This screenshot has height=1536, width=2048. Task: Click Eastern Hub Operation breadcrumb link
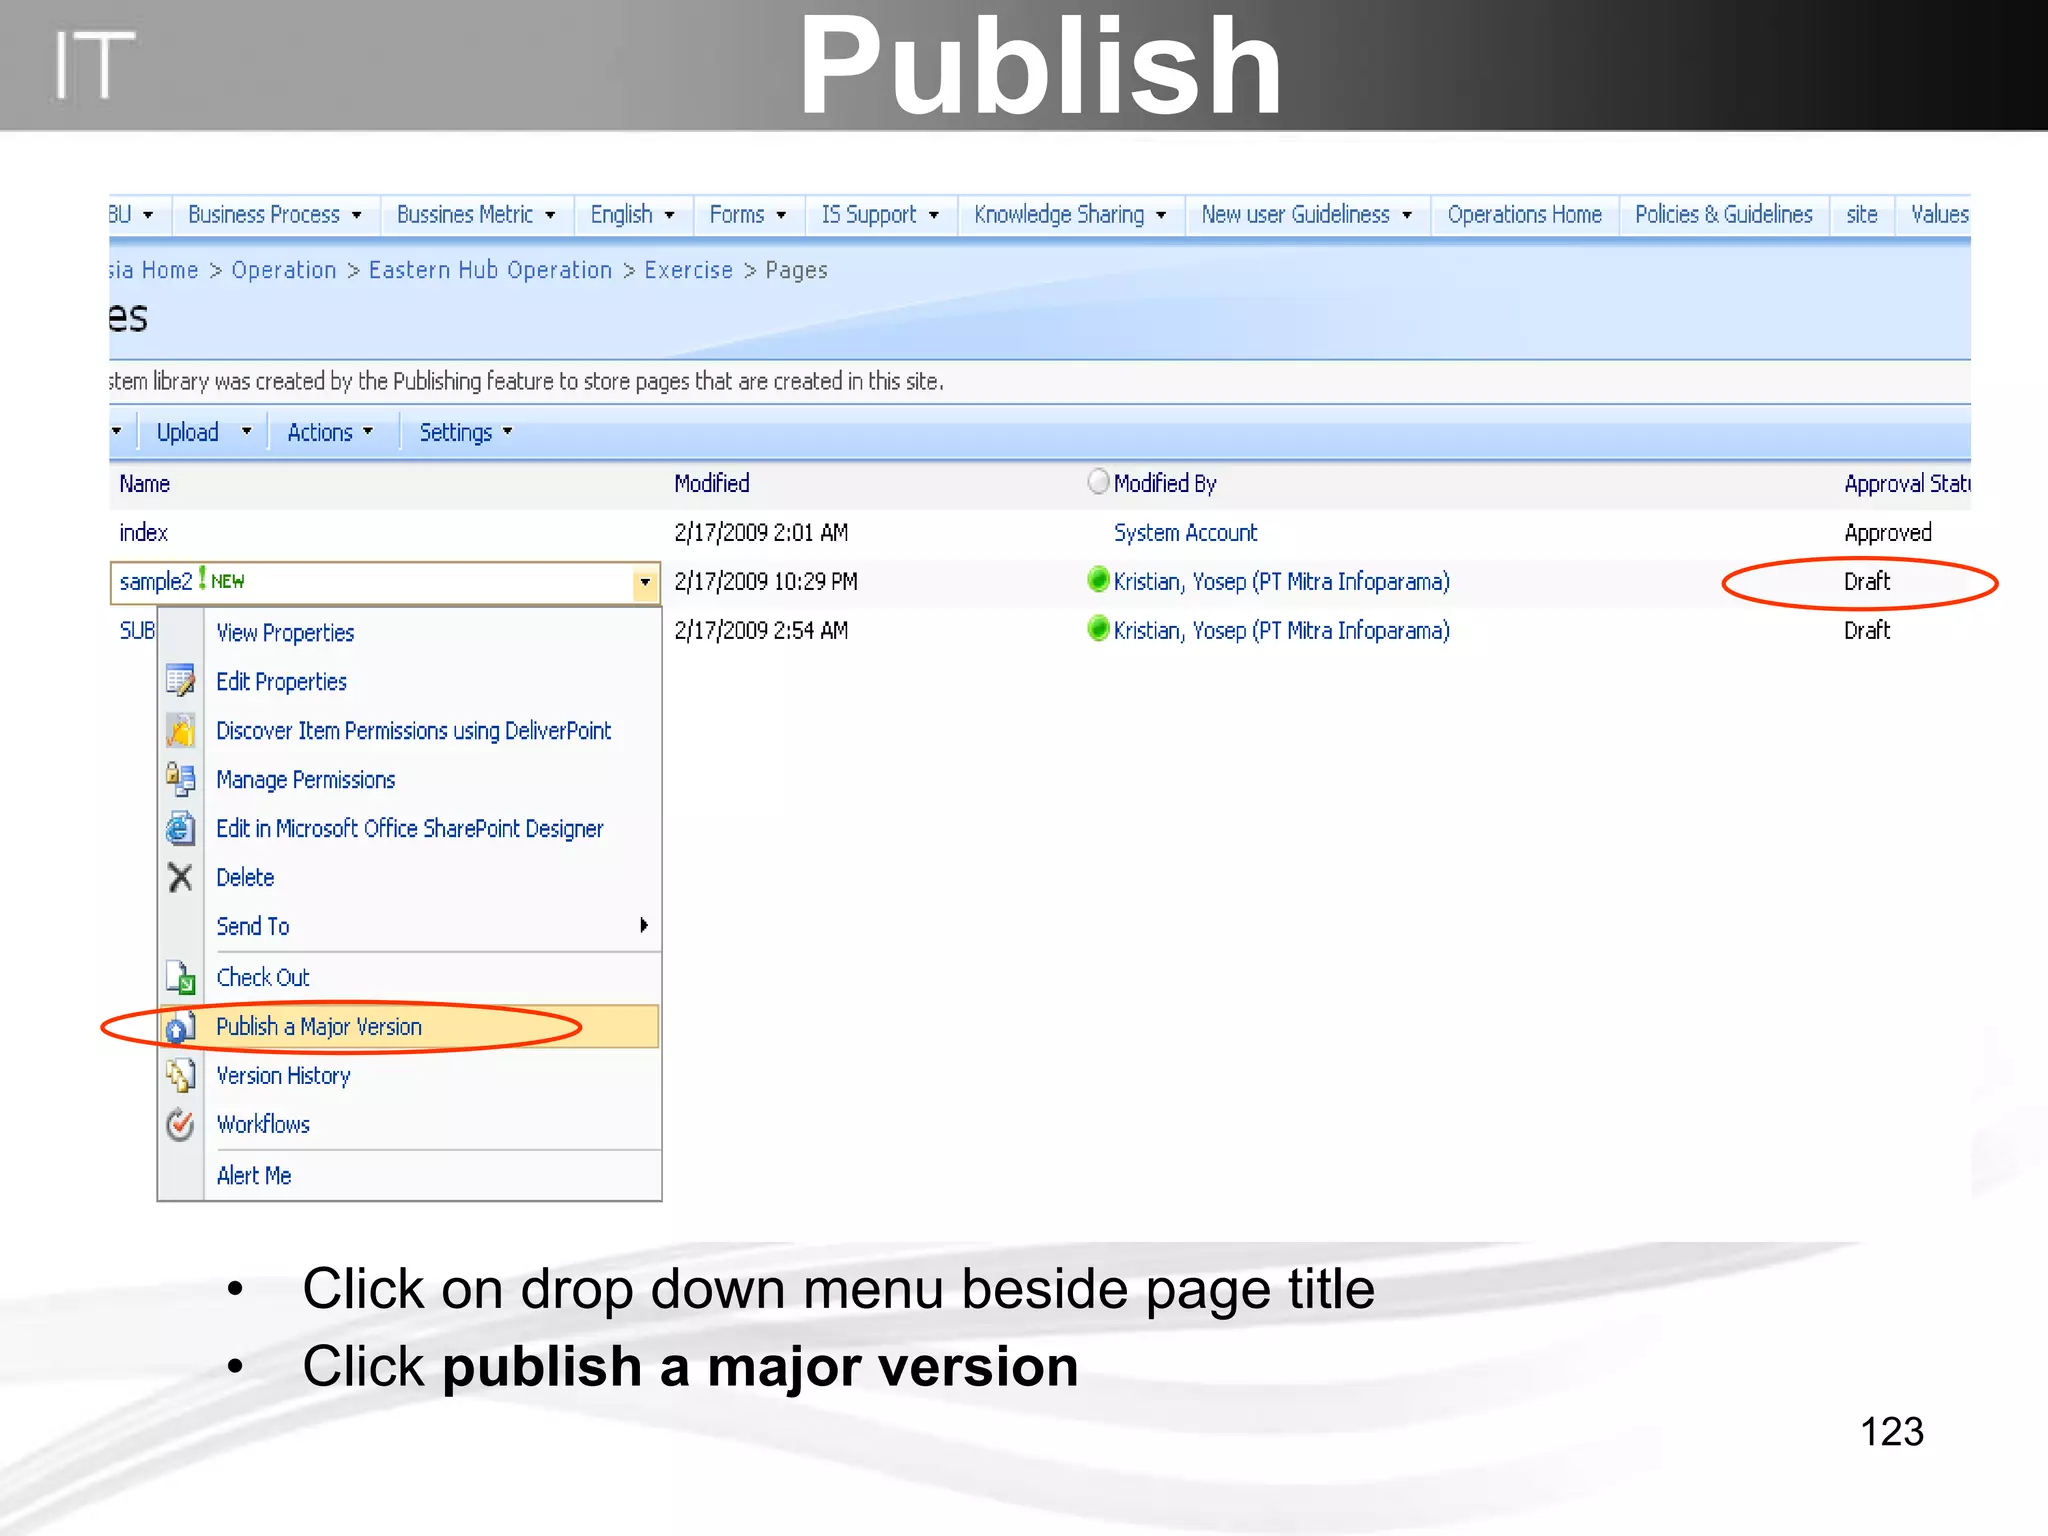[x=490, y=270]
